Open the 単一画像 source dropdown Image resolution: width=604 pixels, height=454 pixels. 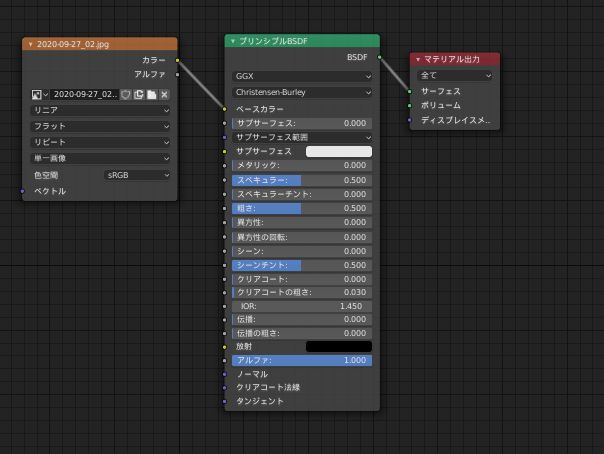[100, 158]
